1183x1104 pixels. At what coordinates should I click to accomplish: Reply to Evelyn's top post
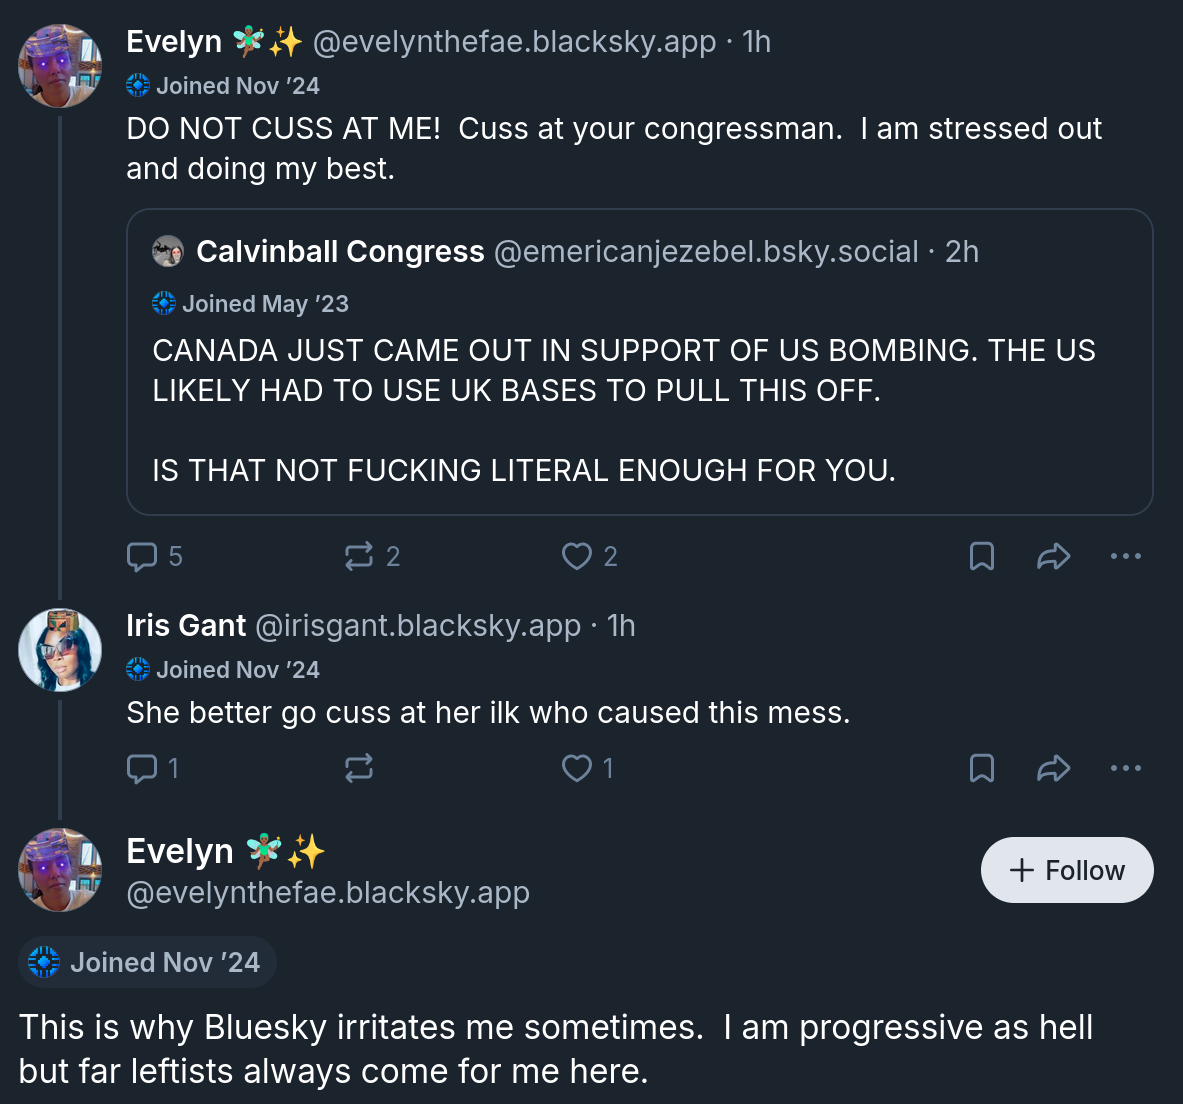(x=142, y=556)
